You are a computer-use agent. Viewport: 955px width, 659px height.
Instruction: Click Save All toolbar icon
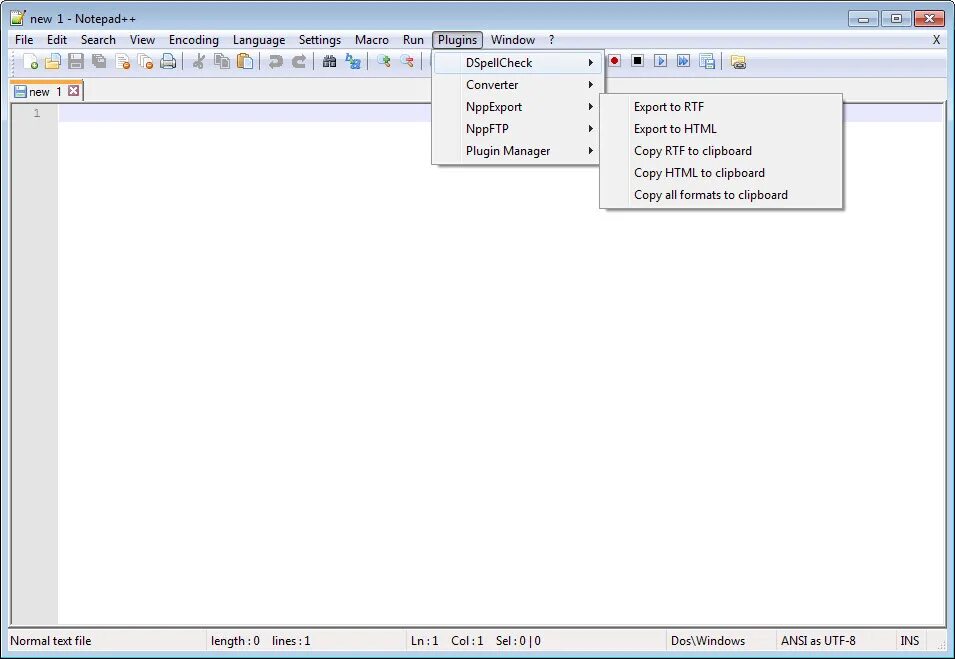[99, 62]
